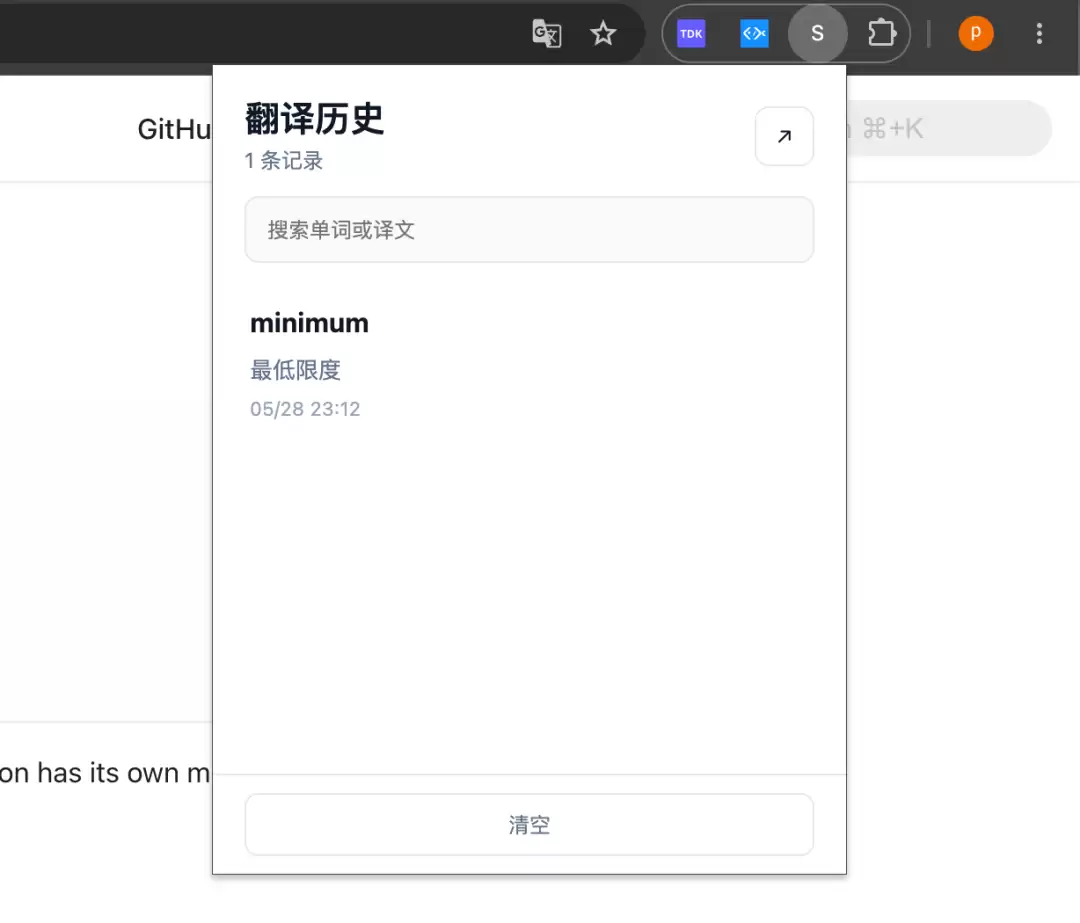Click the 清空 clear history button
The height and width of the screenshot is (923, 1080).
point(529,825)
